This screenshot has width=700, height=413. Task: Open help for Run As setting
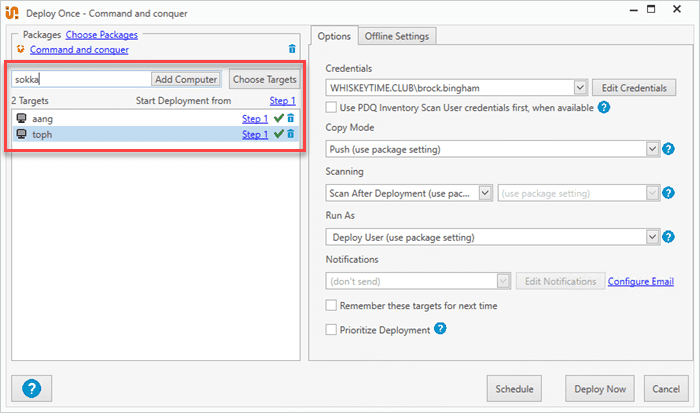(668, 237)
